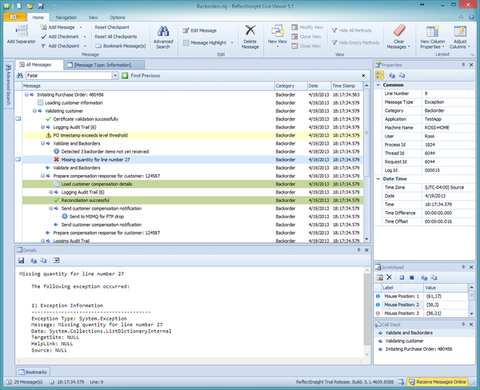Click Find Previous green arrow icon
Screen dimensions: 480x390
[x=125, y=76]
